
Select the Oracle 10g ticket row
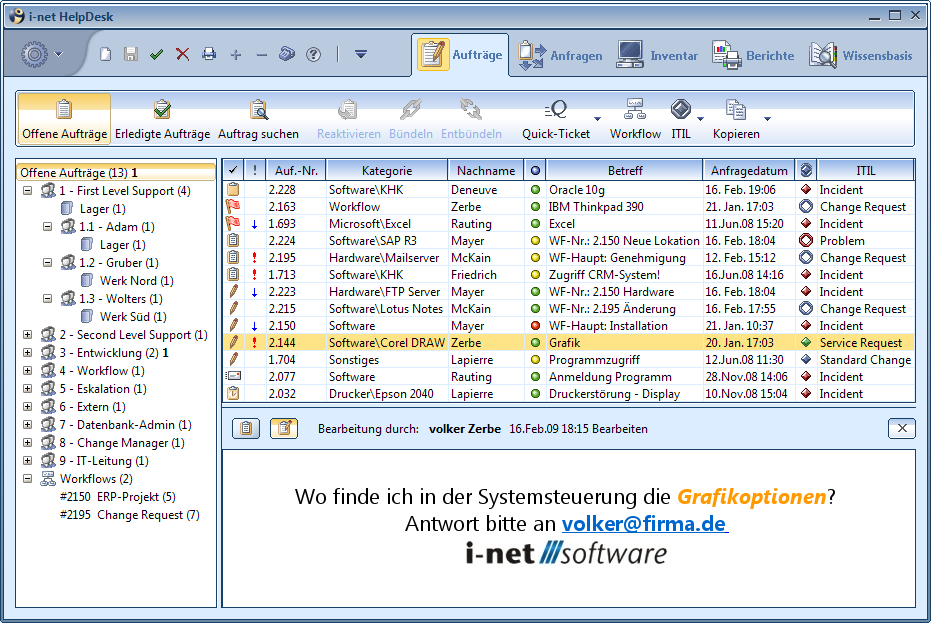(x=569, y=189)
